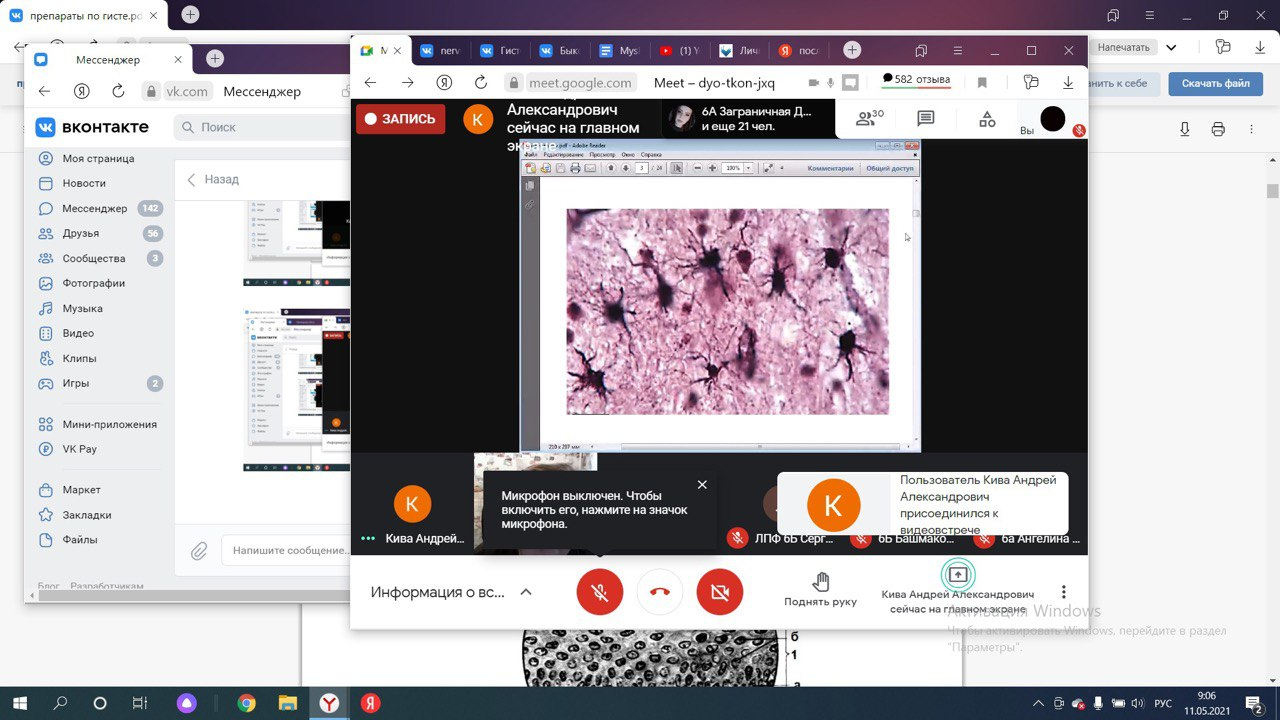Click the VK Поиск search field
The height and width of the screenshot is (720, 1280).
pos(262,127)
